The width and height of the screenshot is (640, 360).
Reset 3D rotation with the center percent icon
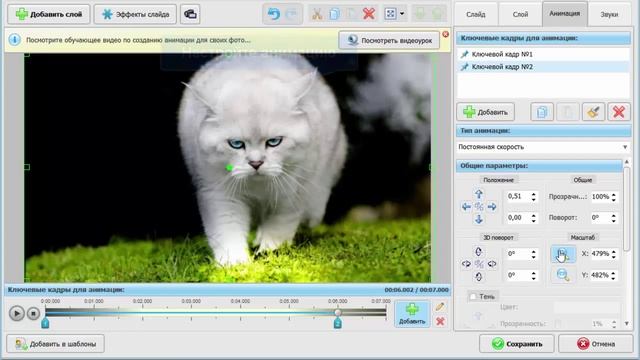point(479,264)
